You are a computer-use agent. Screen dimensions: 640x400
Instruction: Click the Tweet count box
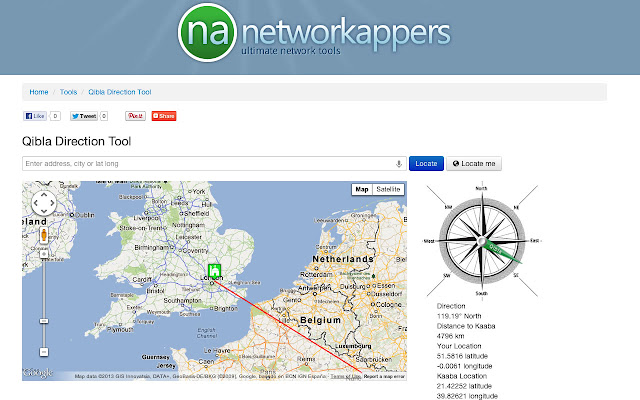click(104, 116)
